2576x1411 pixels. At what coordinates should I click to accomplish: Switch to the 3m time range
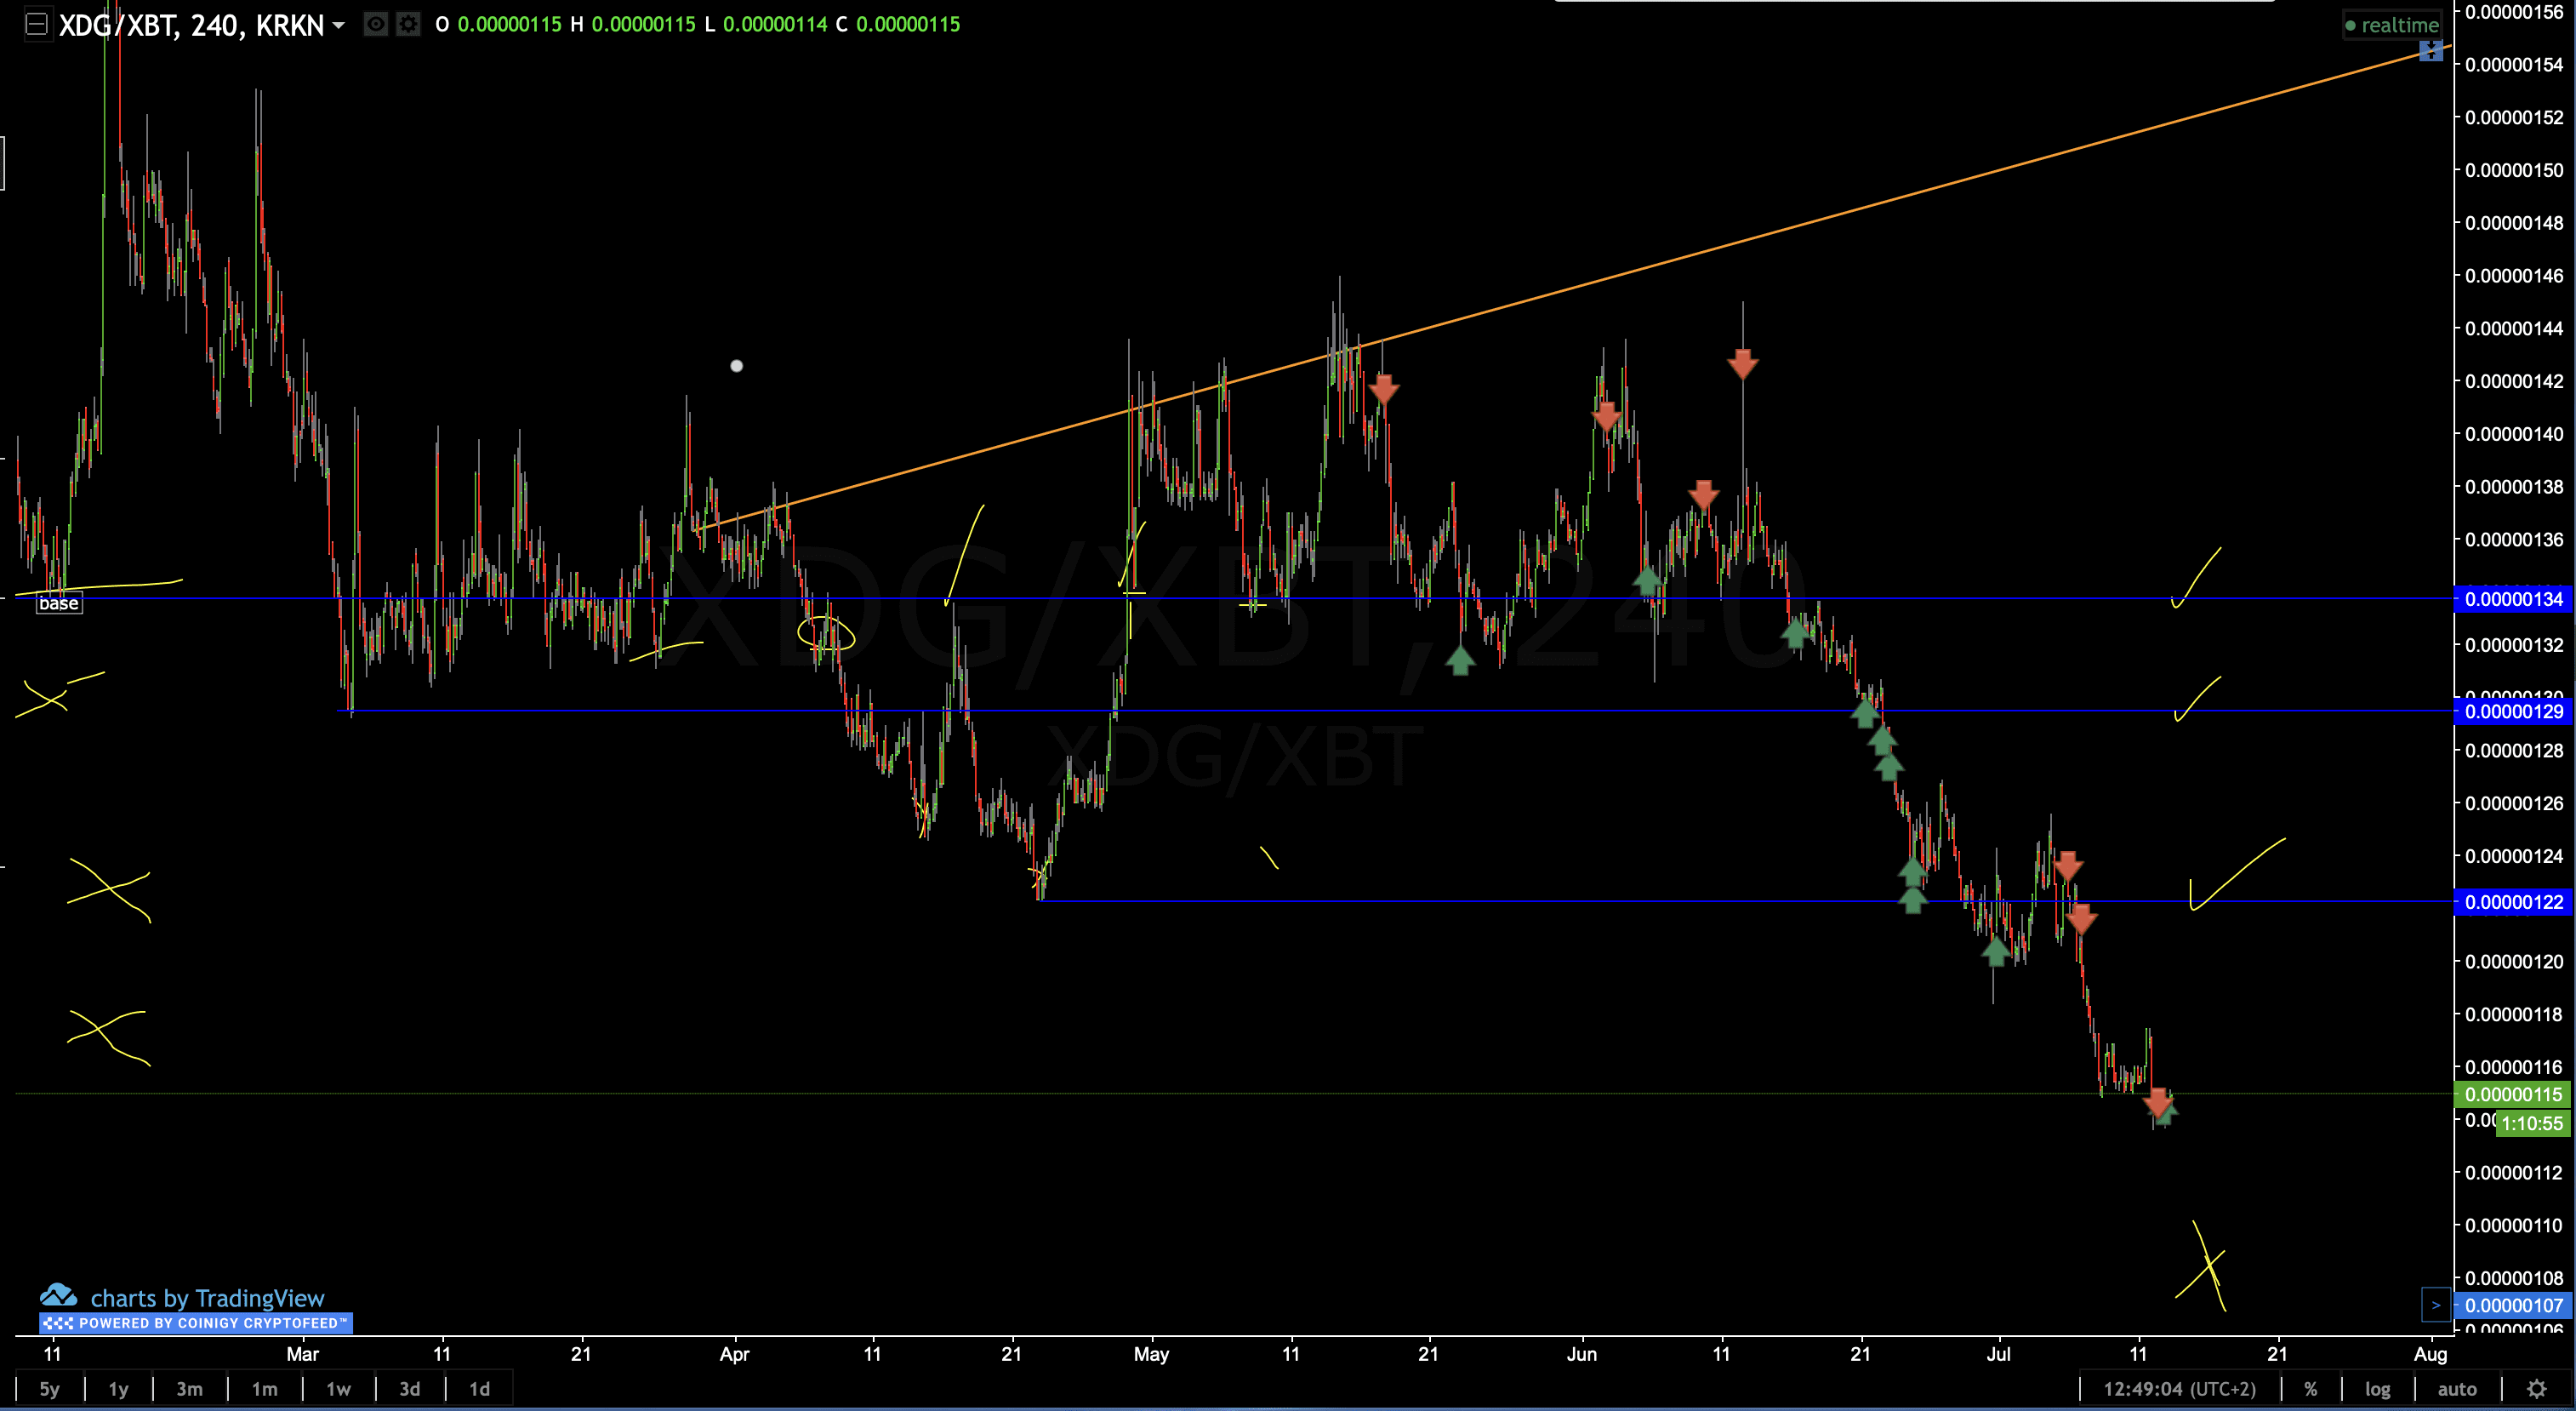(x=189, y=1388)
